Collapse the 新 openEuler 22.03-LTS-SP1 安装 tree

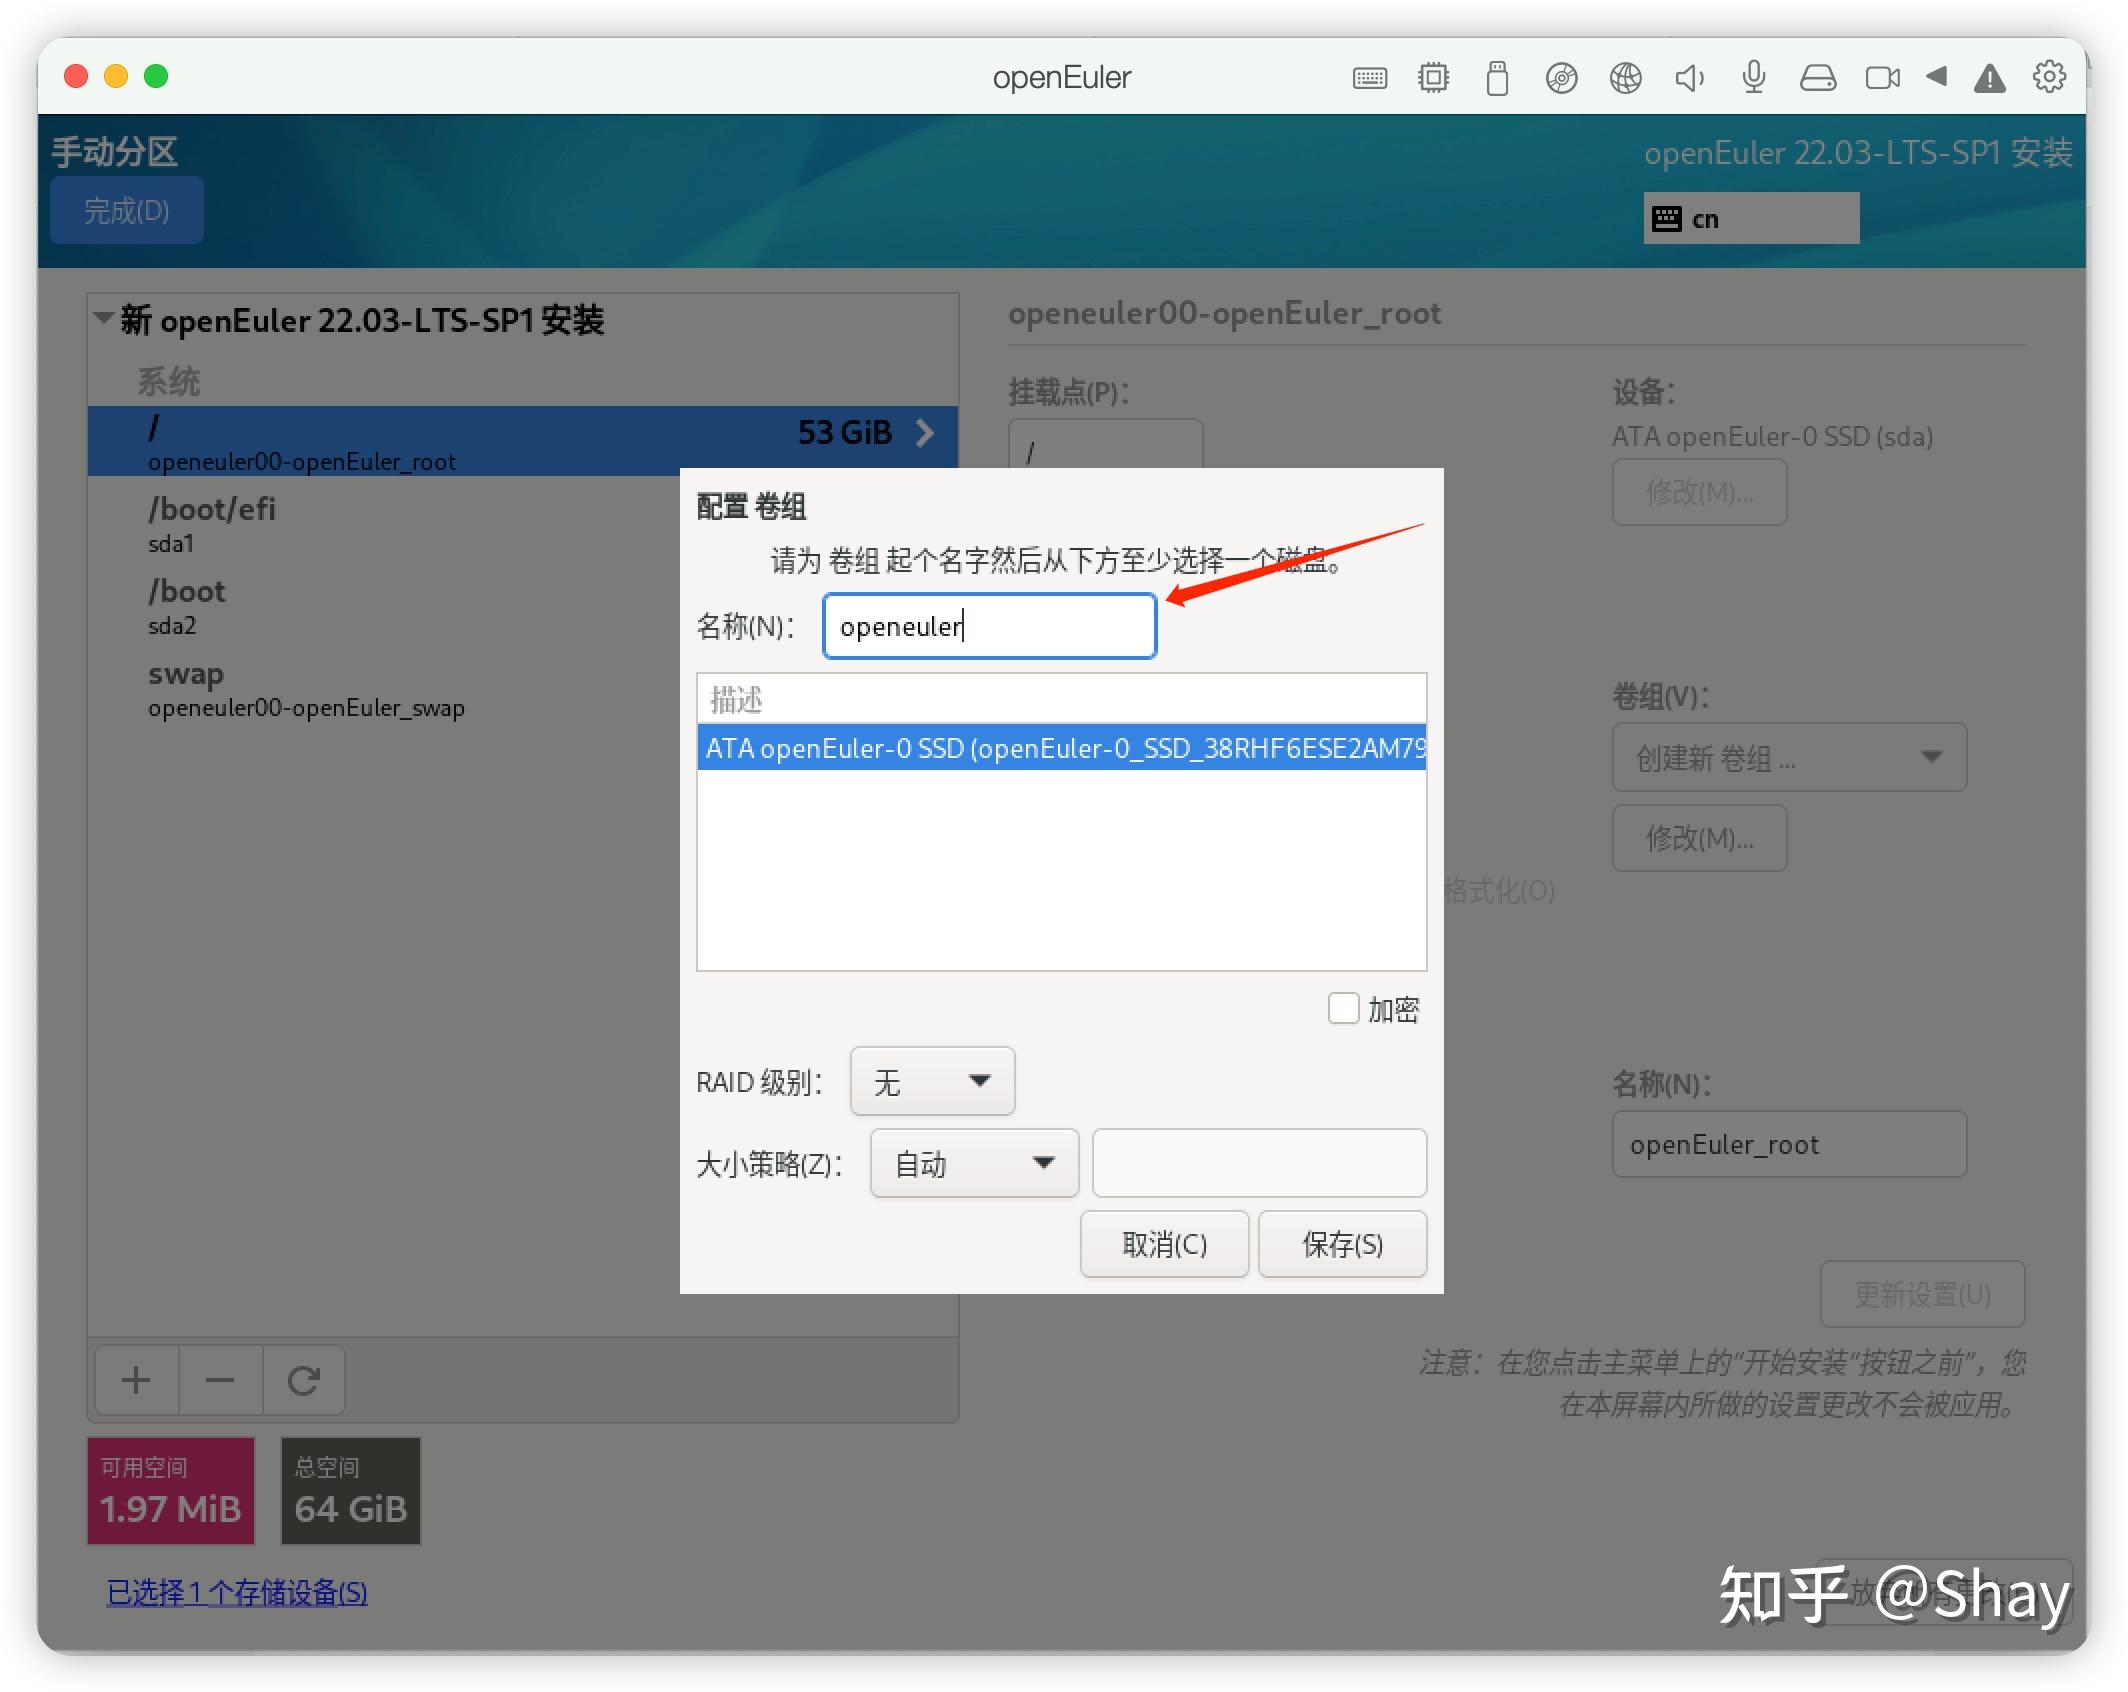click(x=104, y=317)
